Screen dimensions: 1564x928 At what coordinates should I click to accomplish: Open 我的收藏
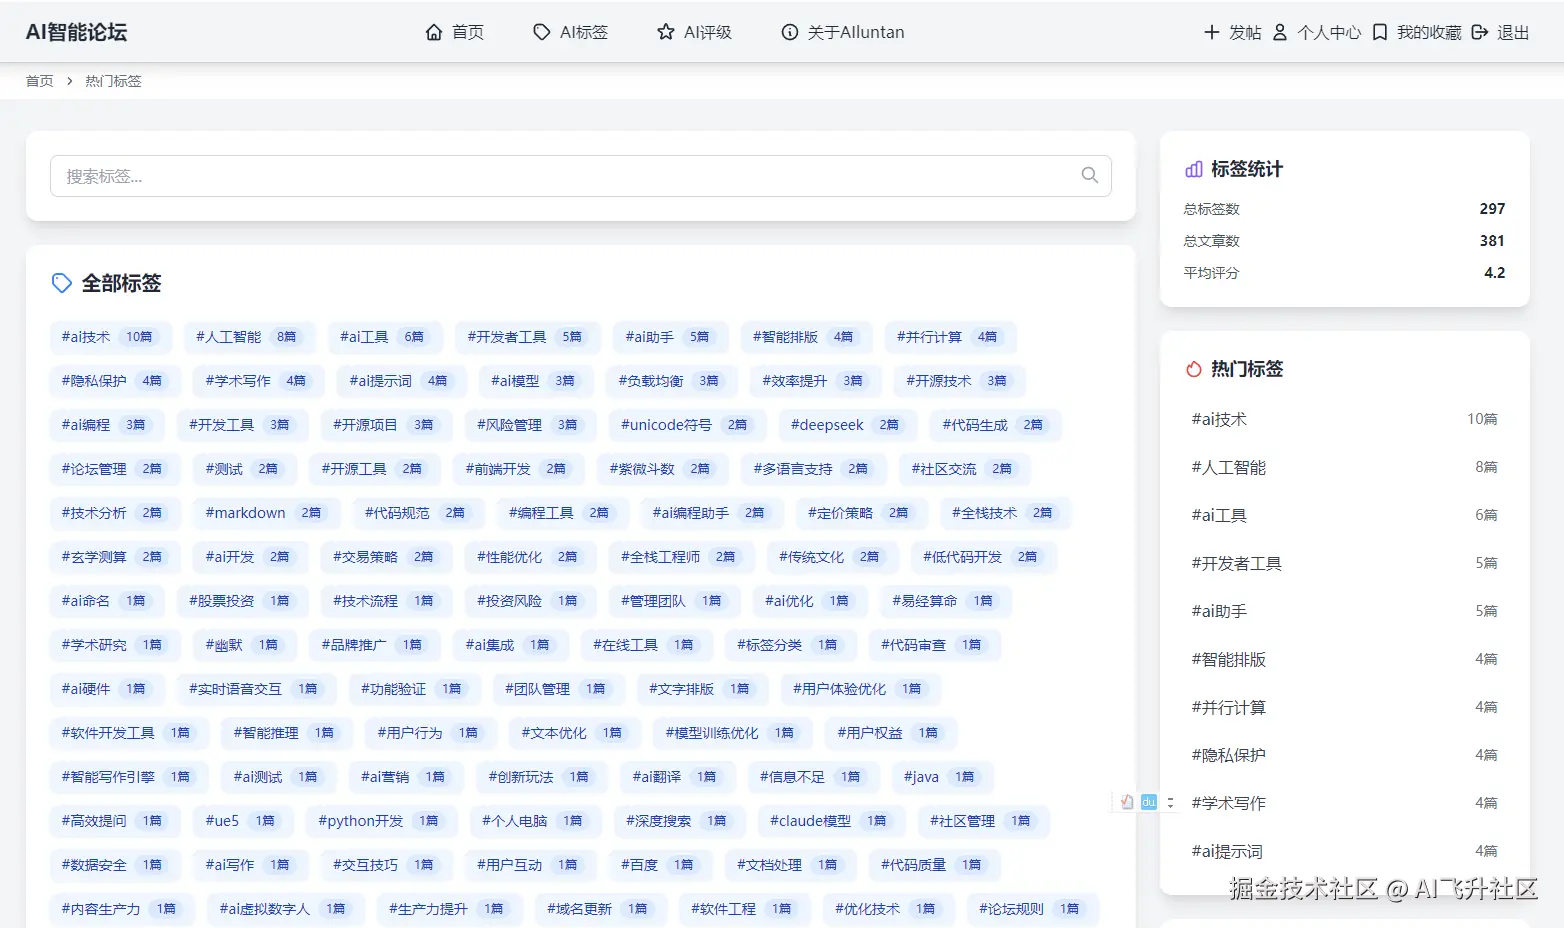pos(1417,32)
